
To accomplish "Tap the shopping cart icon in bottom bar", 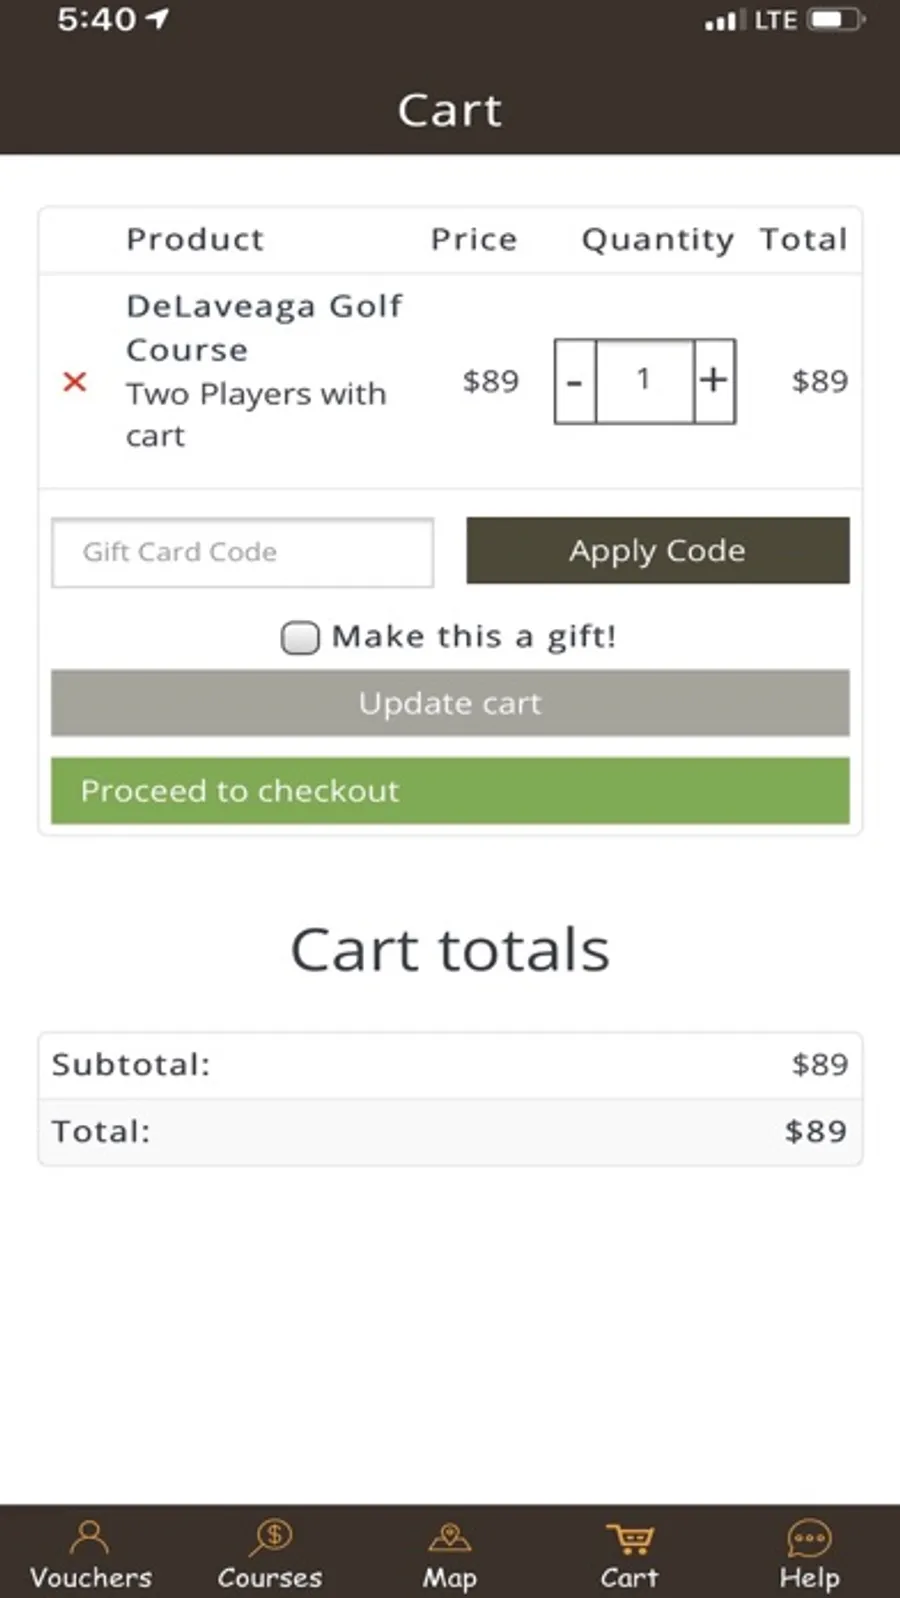I will point(630,1538).
